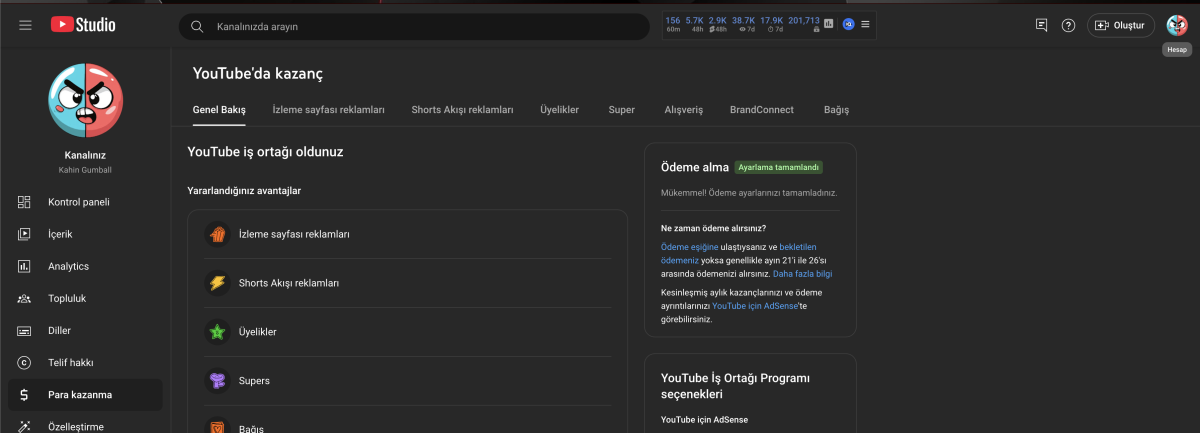
Task: Click the Oluştur create button
Action: tap(1121, 25)
